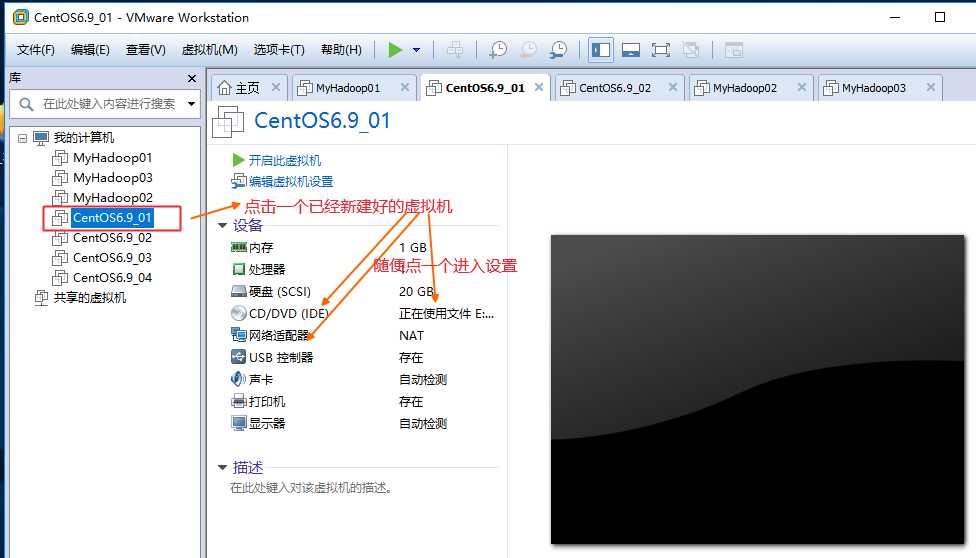Open the power options dropdown arrow
This screenshot has width=976, height=558.
point(416,50)
